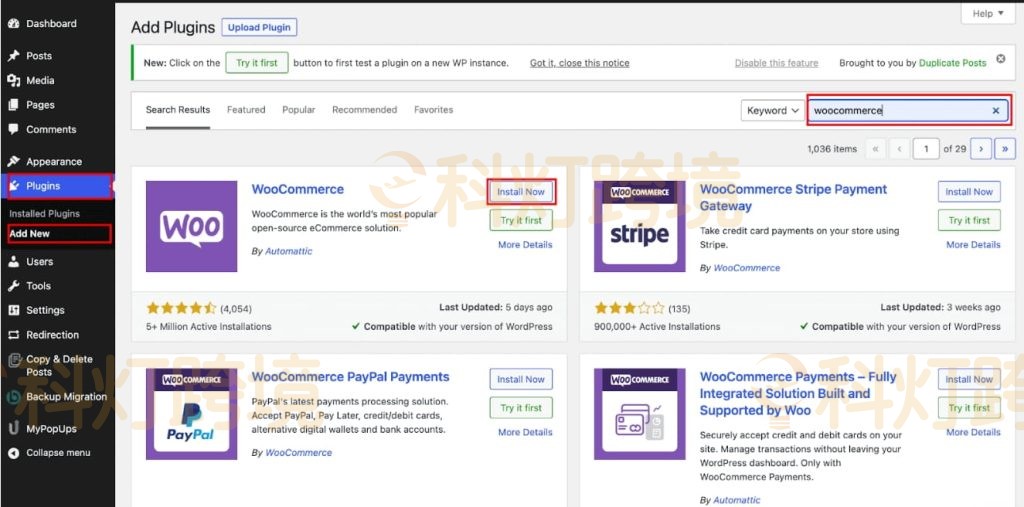This screenshot has width=1024, height=507.
Task: Click the WooCommerce Payments plugin thumbnail
Action: click(x=639, y=414)
